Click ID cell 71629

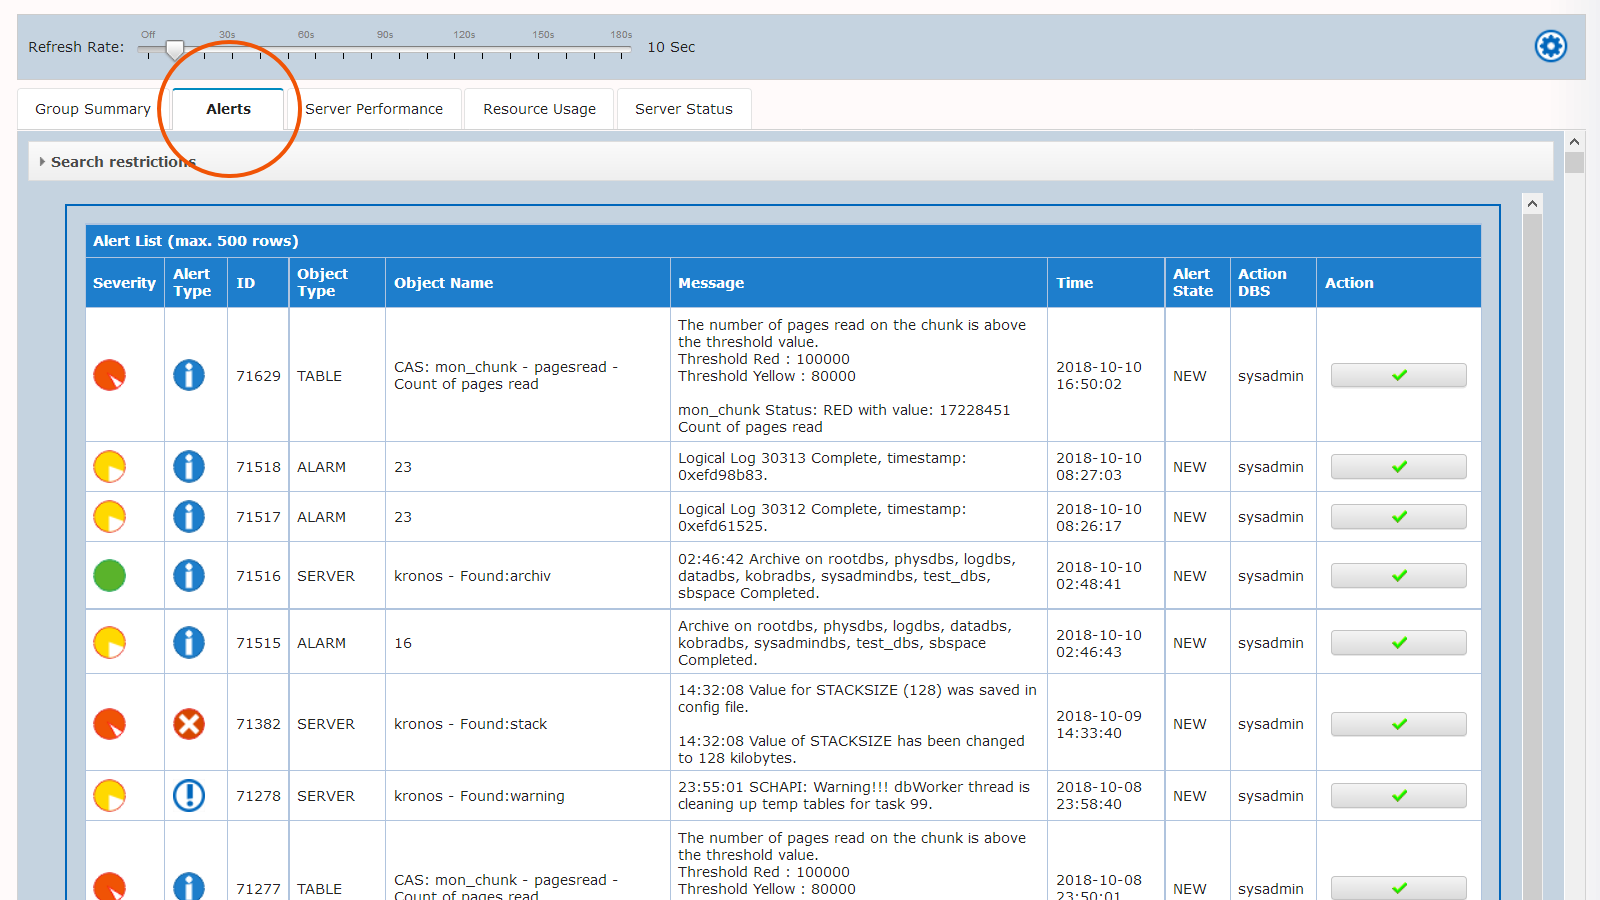[258, 376]
